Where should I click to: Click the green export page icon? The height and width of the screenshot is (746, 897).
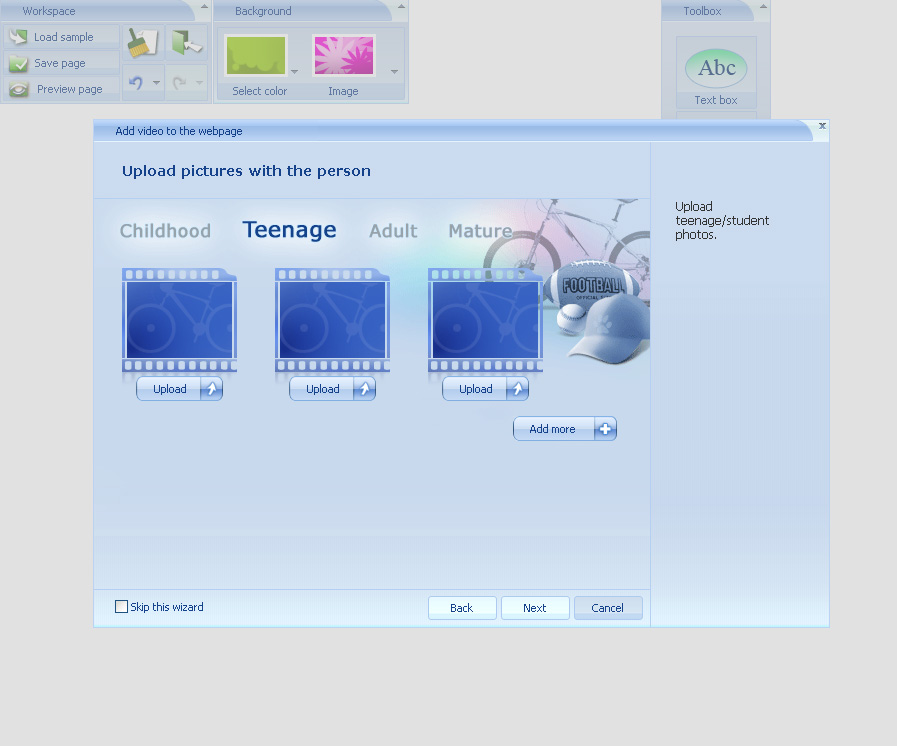[x=186, y=42]
